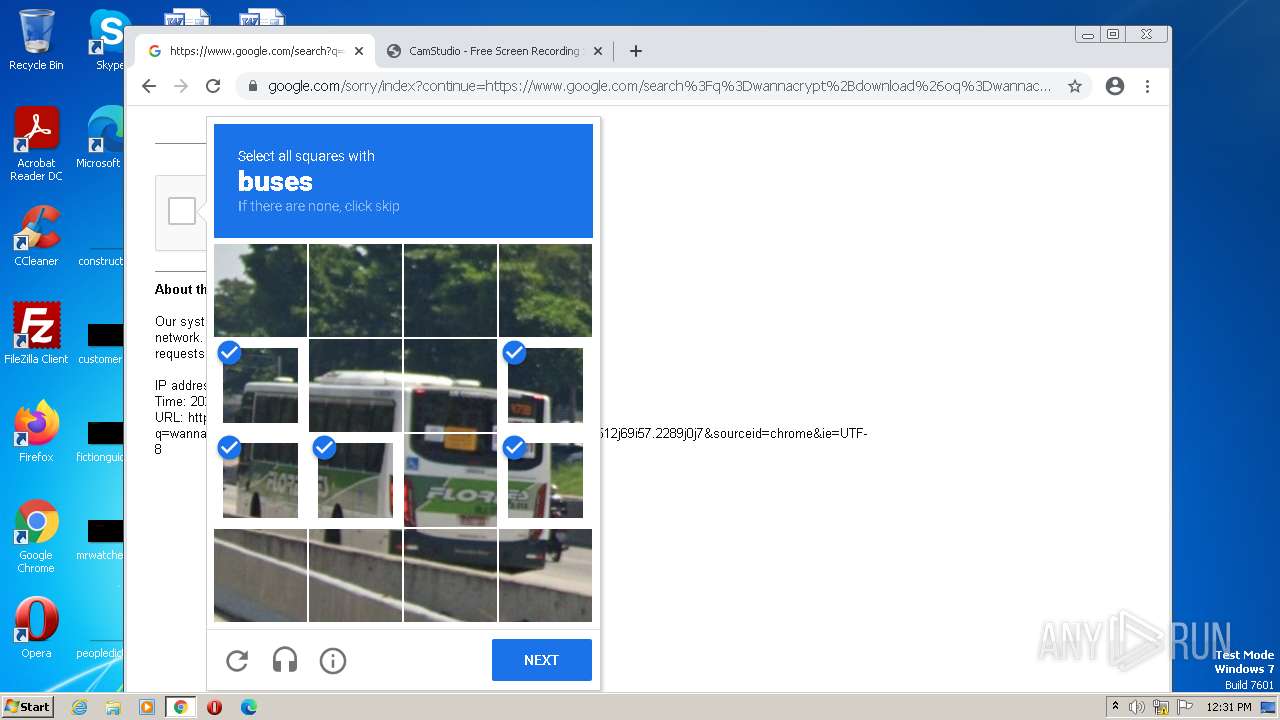Show hidden system tray icons
The height and width of the screenshot is (720, 1280).
pos(1115,707)
